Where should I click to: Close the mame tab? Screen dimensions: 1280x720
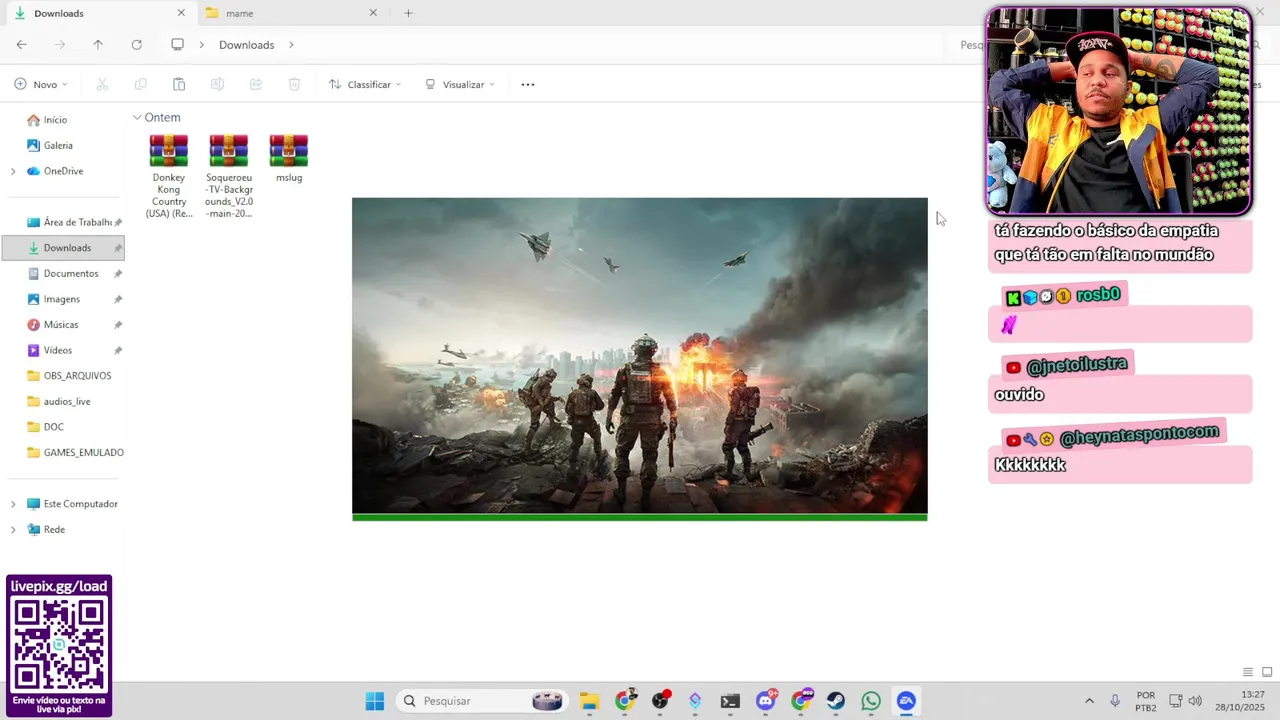click(373, 13)
